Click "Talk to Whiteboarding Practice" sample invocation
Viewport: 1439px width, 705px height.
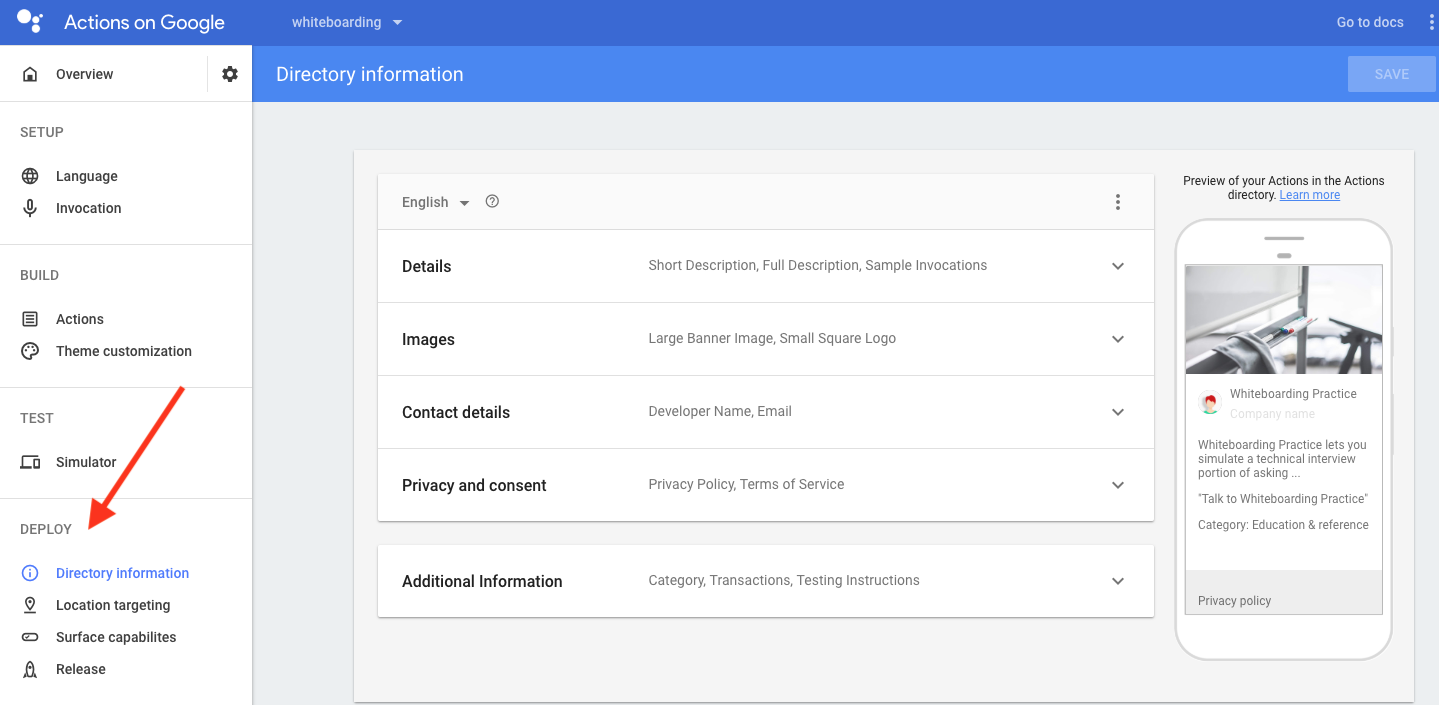(1283, 499)
